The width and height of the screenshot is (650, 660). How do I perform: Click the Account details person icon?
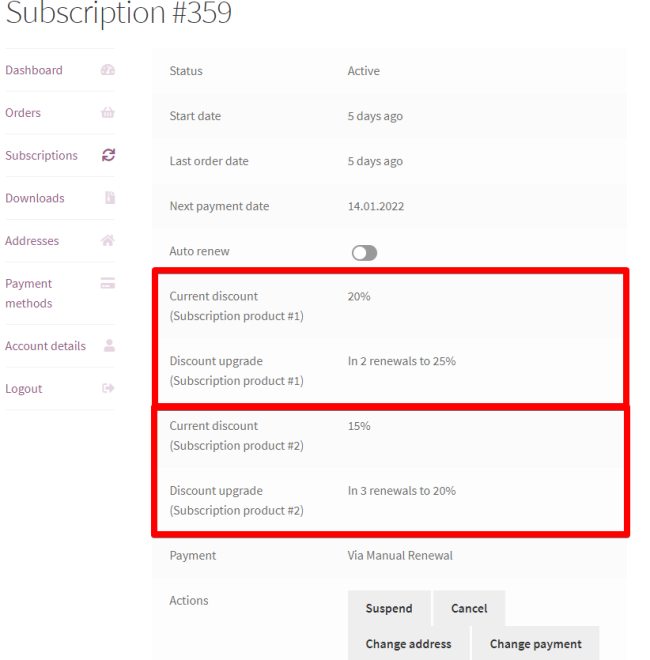(x=109, y=346)
